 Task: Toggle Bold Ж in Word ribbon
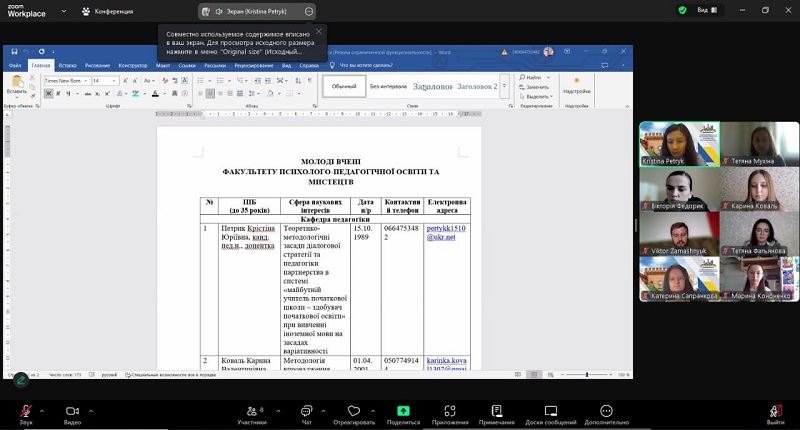(48, 94)
